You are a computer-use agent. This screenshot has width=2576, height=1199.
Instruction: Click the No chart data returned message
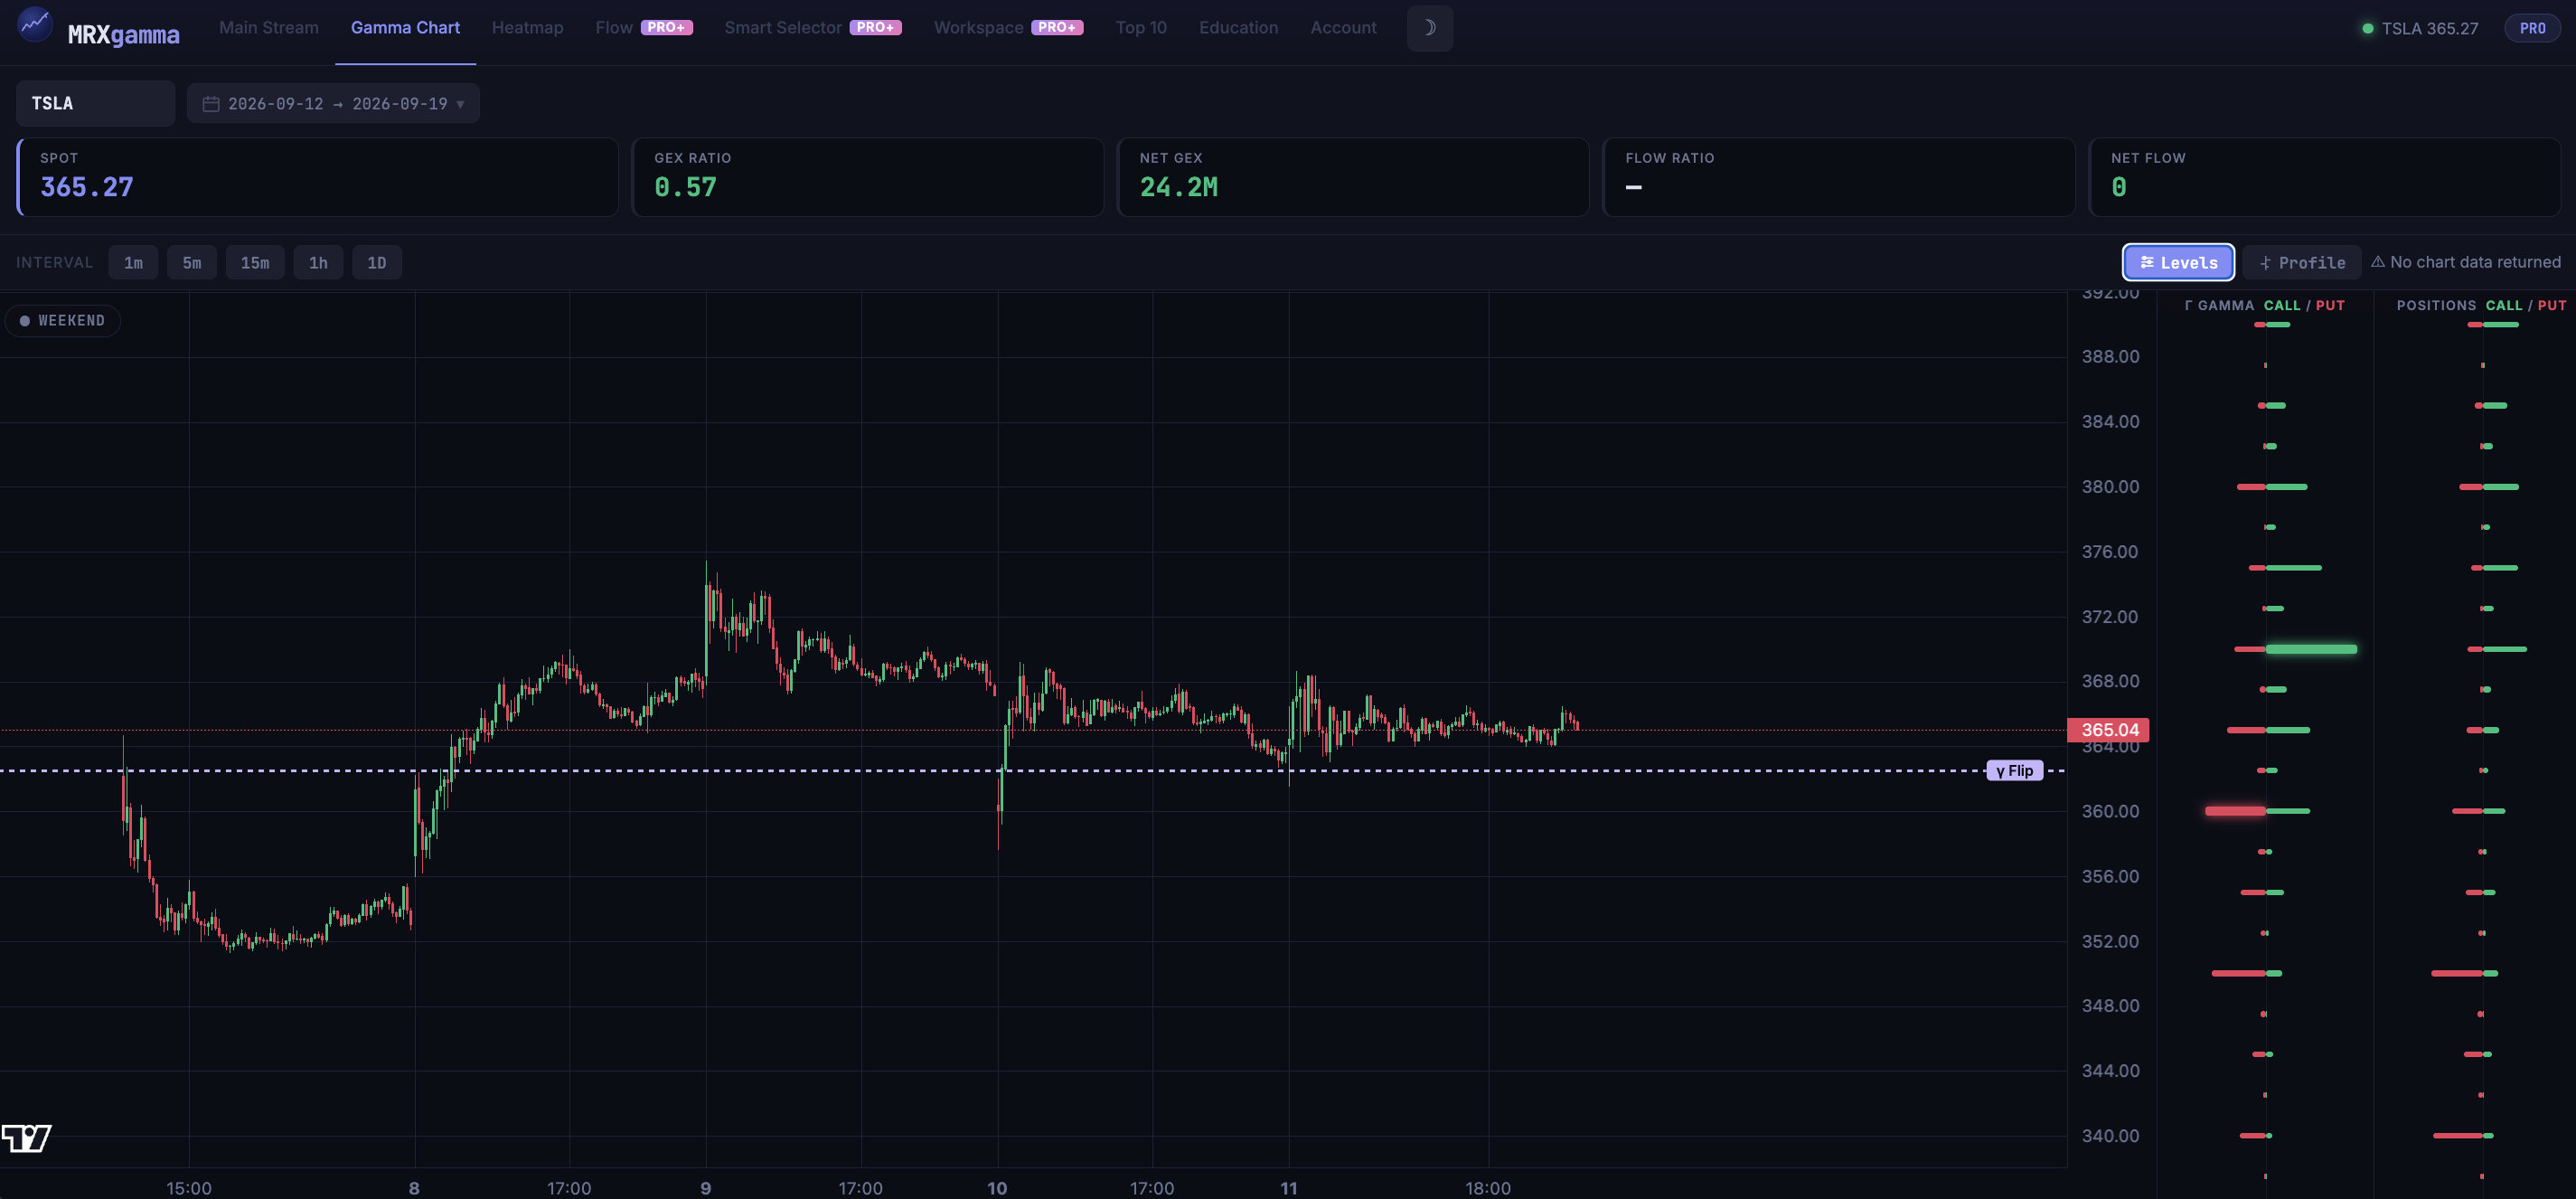[2475, 262]
